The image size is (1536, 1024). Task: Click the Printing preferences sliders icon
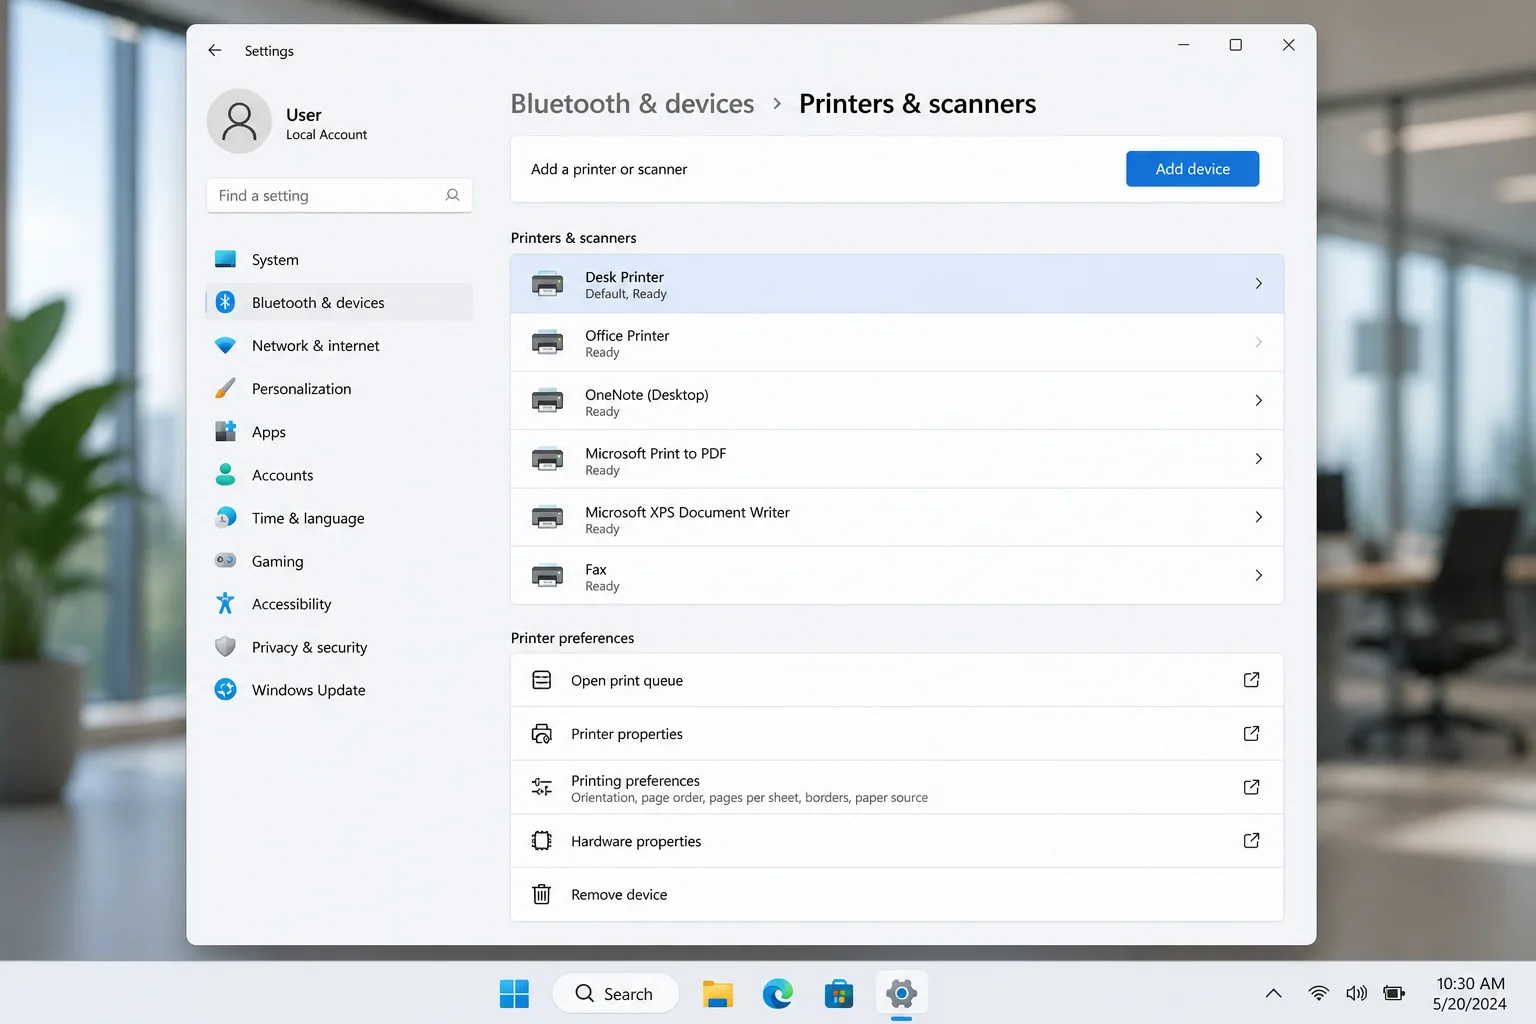pyautogui.click(x=542, y=787)
